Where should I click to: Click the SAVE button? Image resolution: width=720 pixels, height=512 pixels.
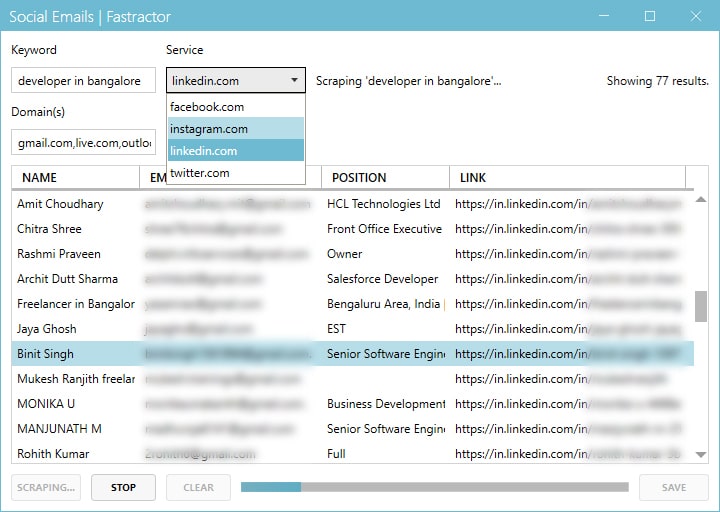674,487
